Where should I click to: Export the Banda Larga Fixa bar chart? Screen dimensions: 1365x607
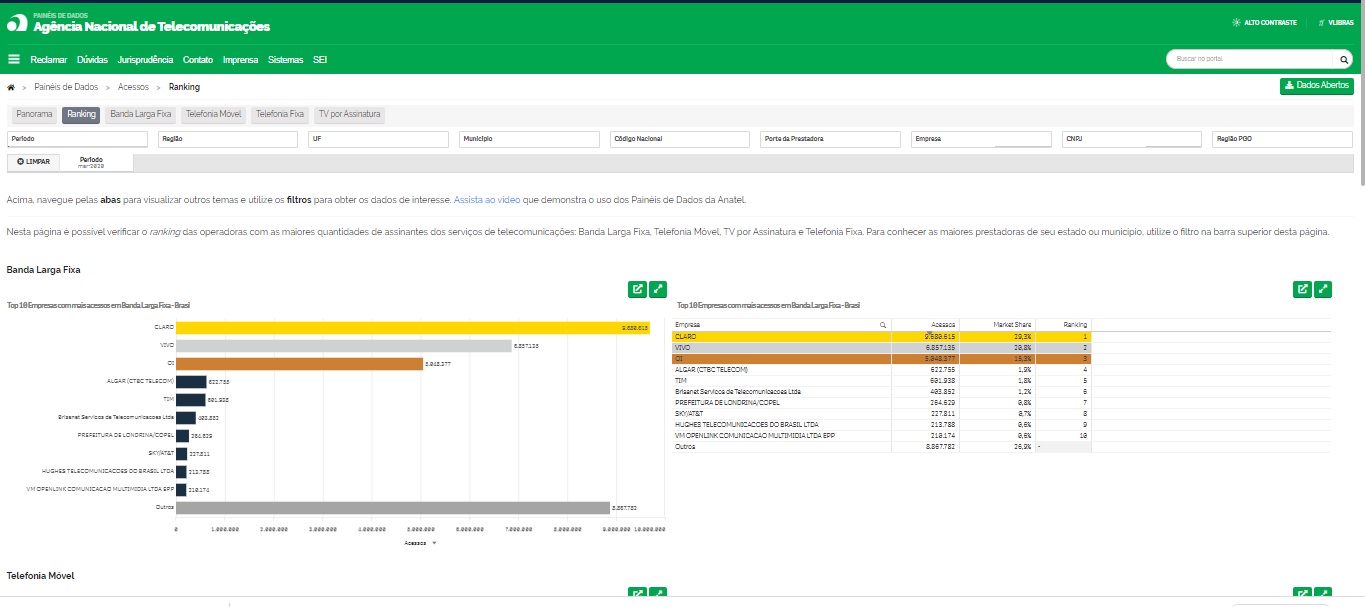(x=637, y=289)
